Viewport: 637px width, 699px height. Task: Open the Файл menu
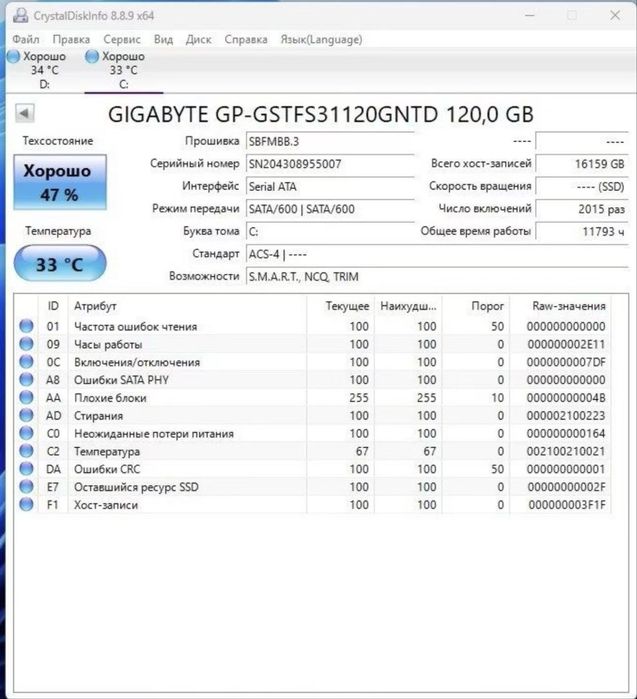click(26, 39)
